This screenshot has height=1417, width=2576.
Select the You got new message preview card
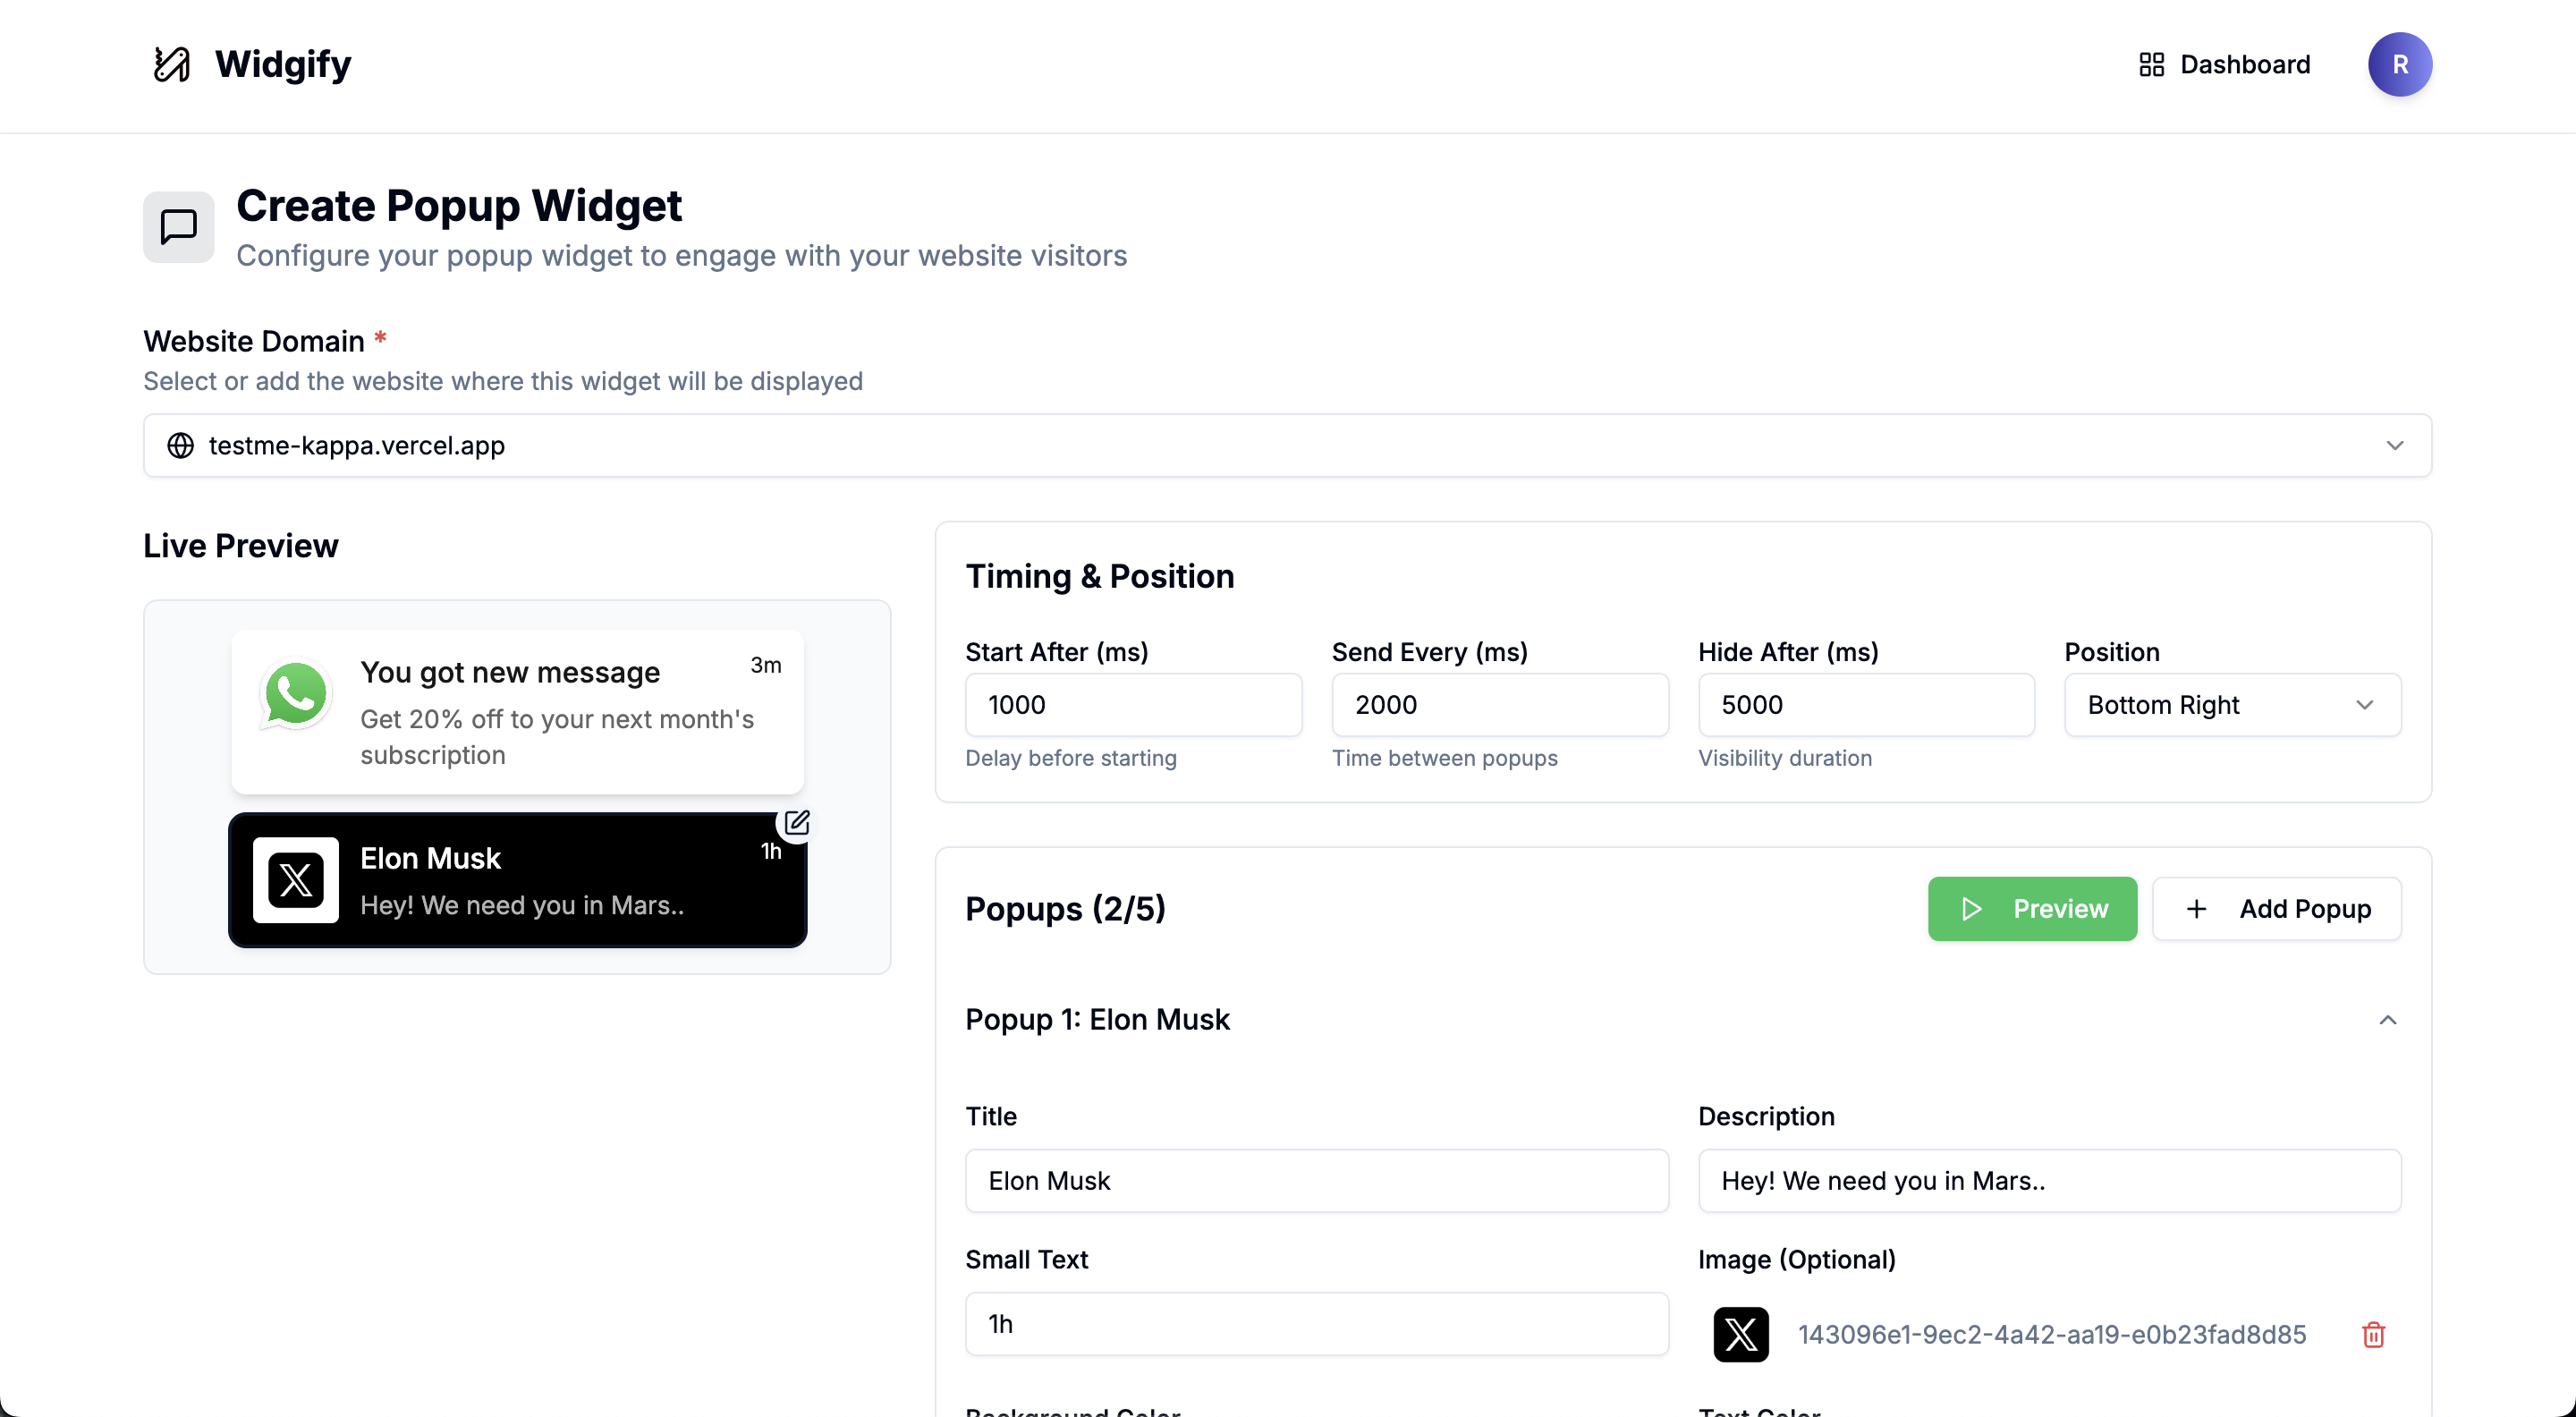tap(517, 712)
